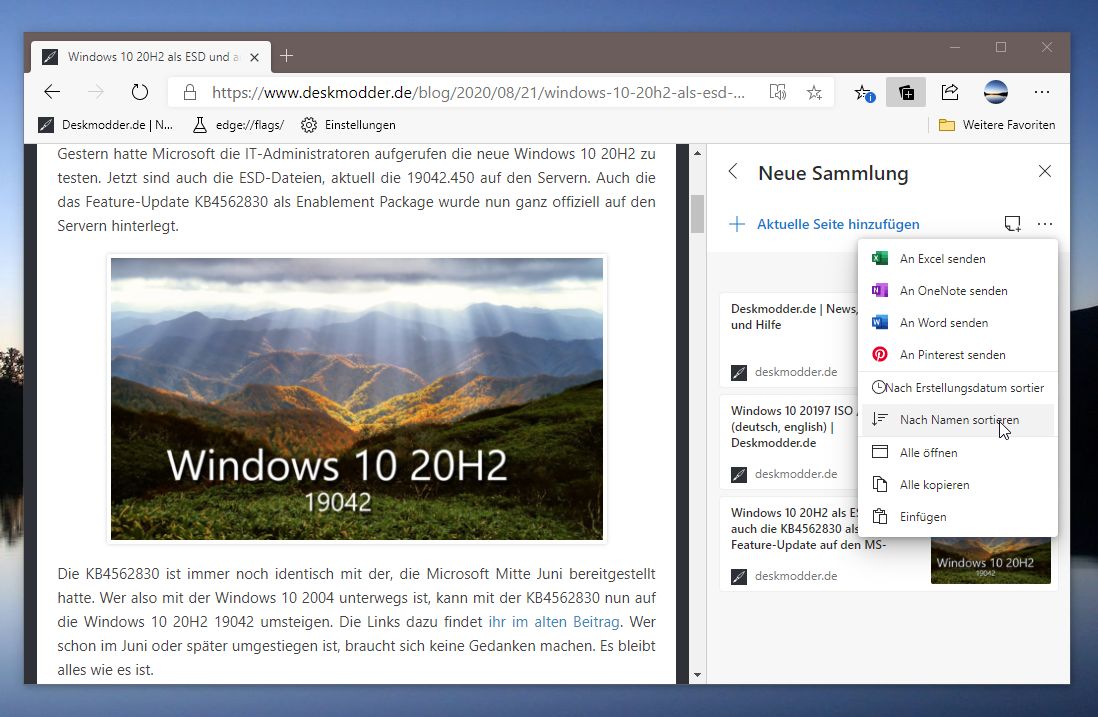Open the Immersive Reader icon
This screenshot has height=717, width=1098.
777,92
